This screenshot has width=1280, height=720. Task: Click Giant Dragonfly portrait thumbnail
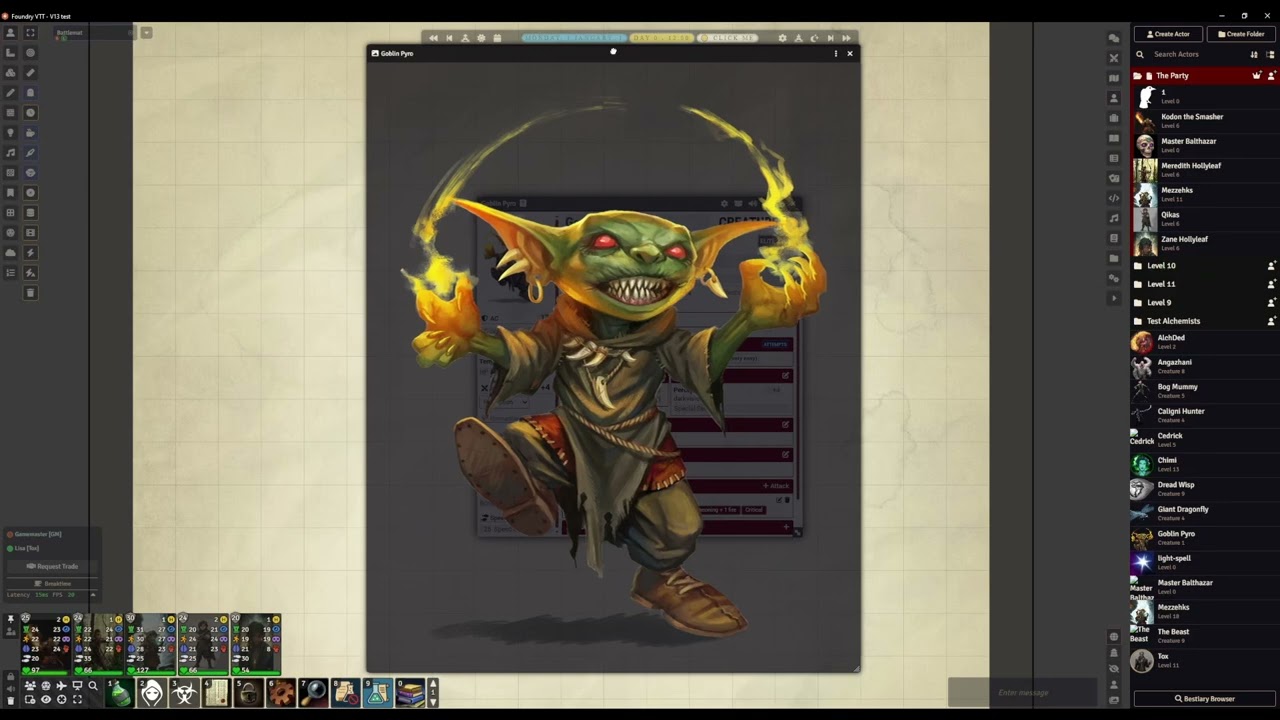pyautogui.click(x=1142, y=513)
